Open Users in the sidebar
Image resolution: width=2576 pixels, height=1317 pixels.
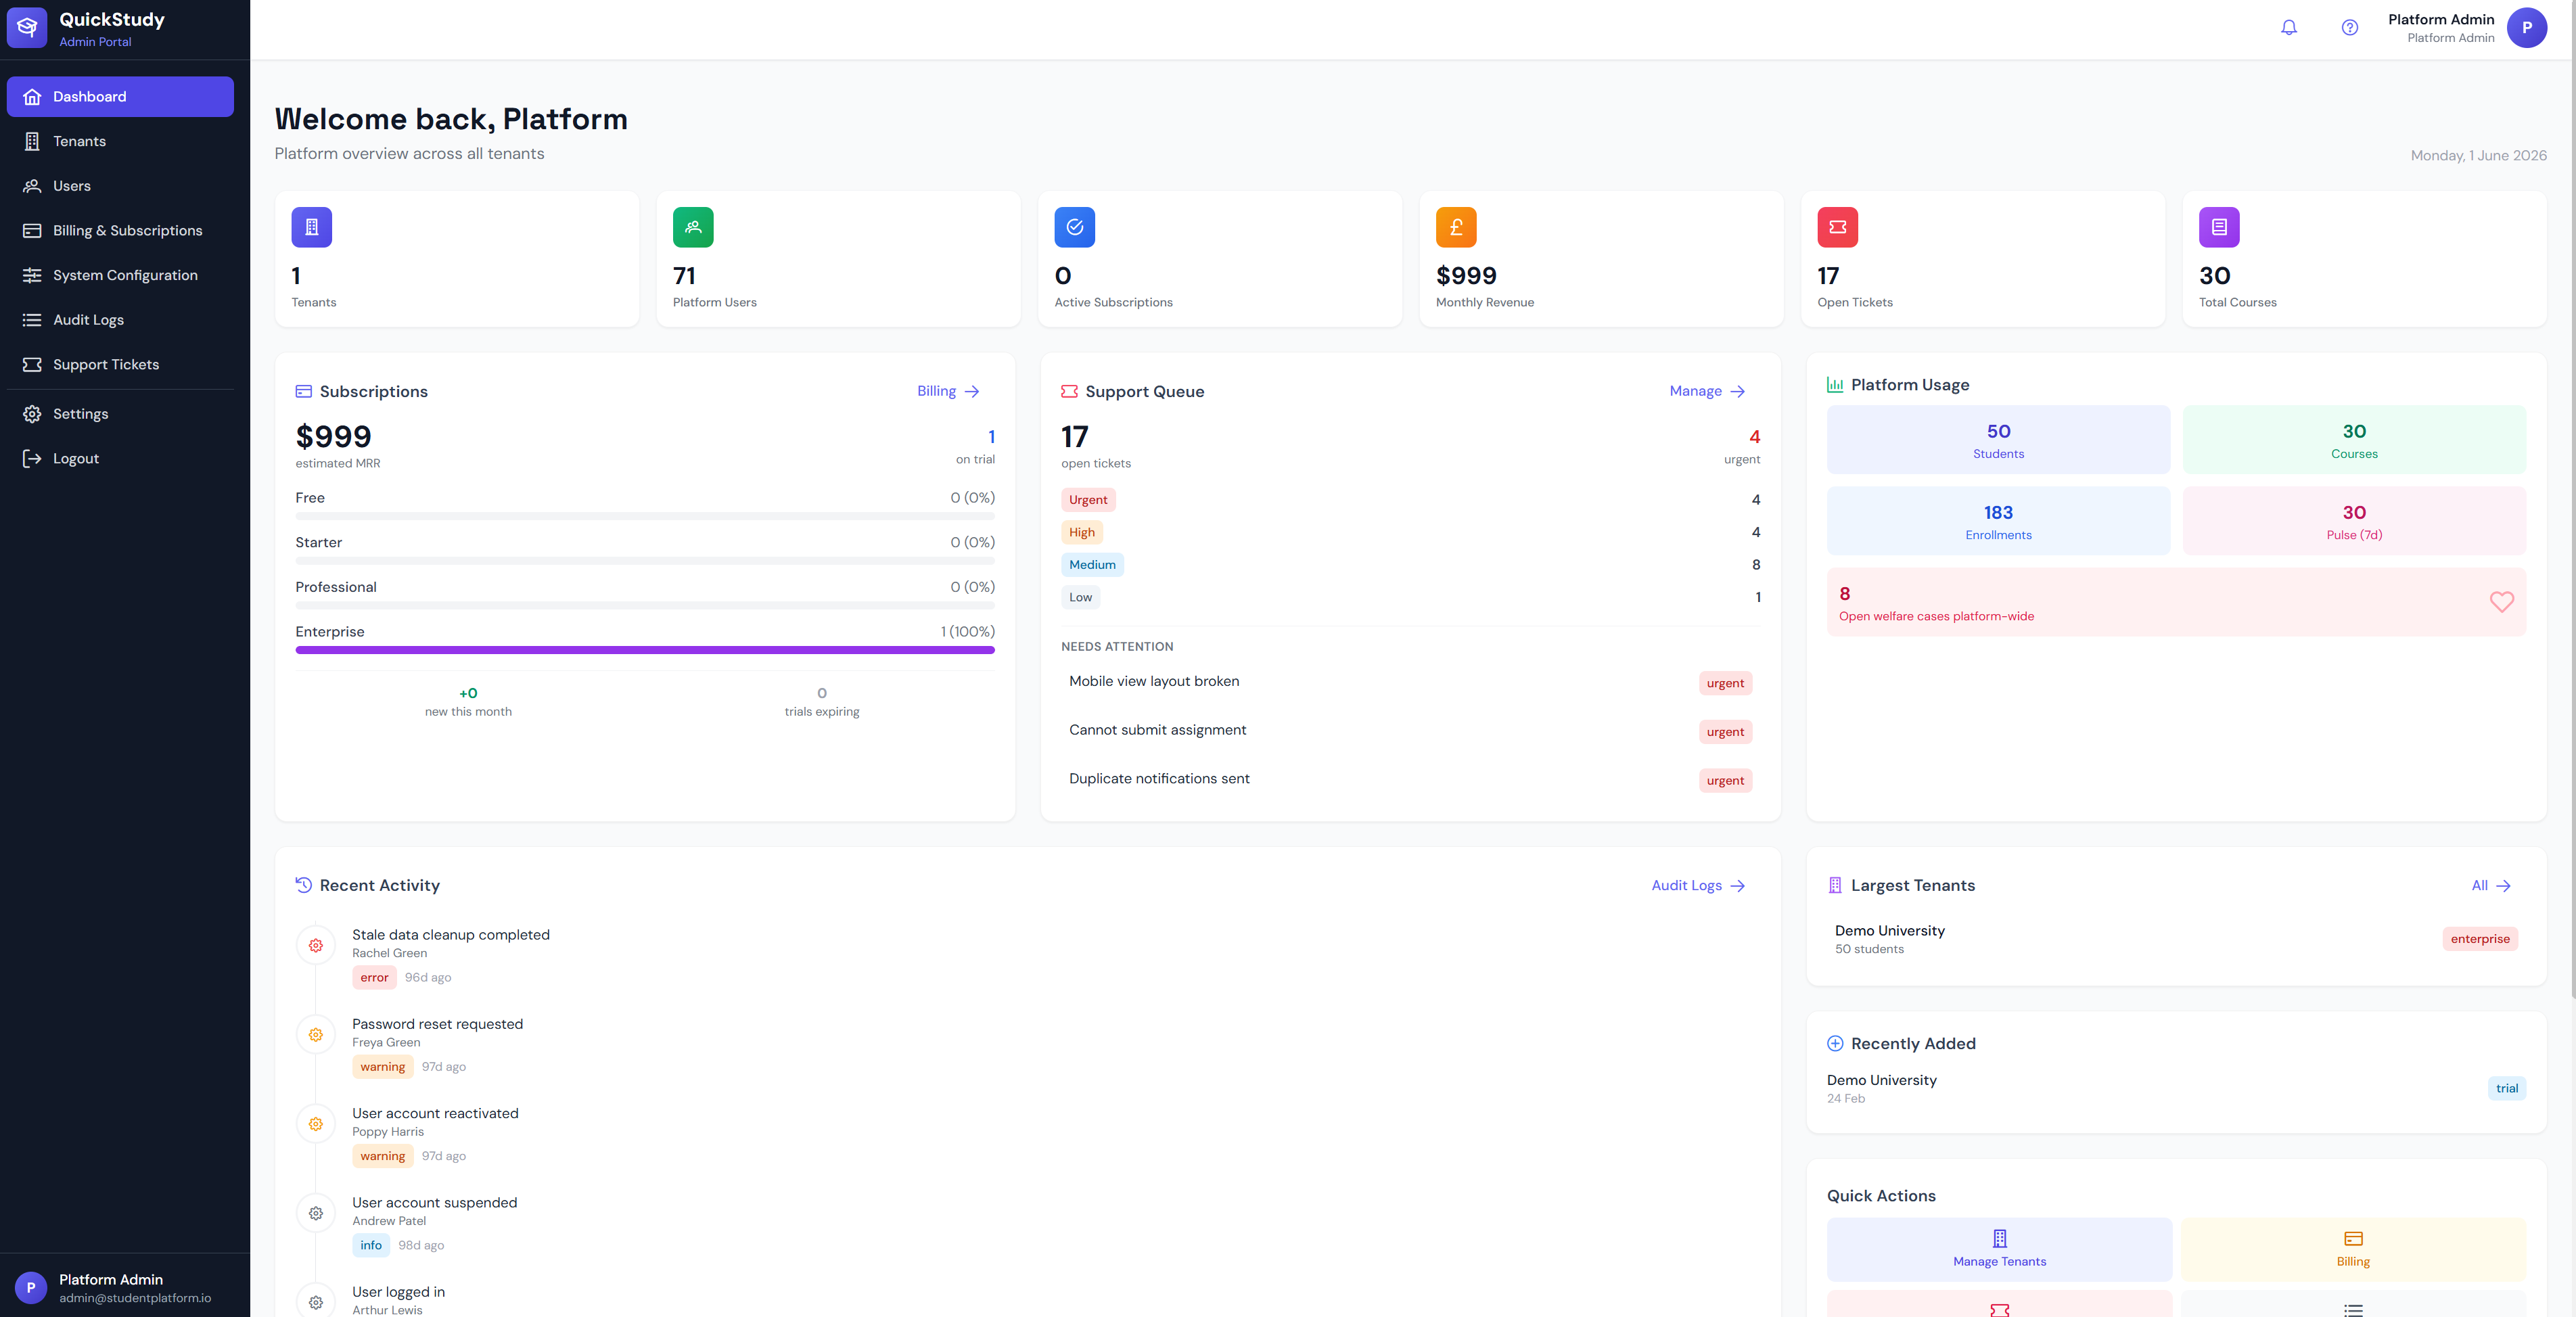[x=120, y=186]
